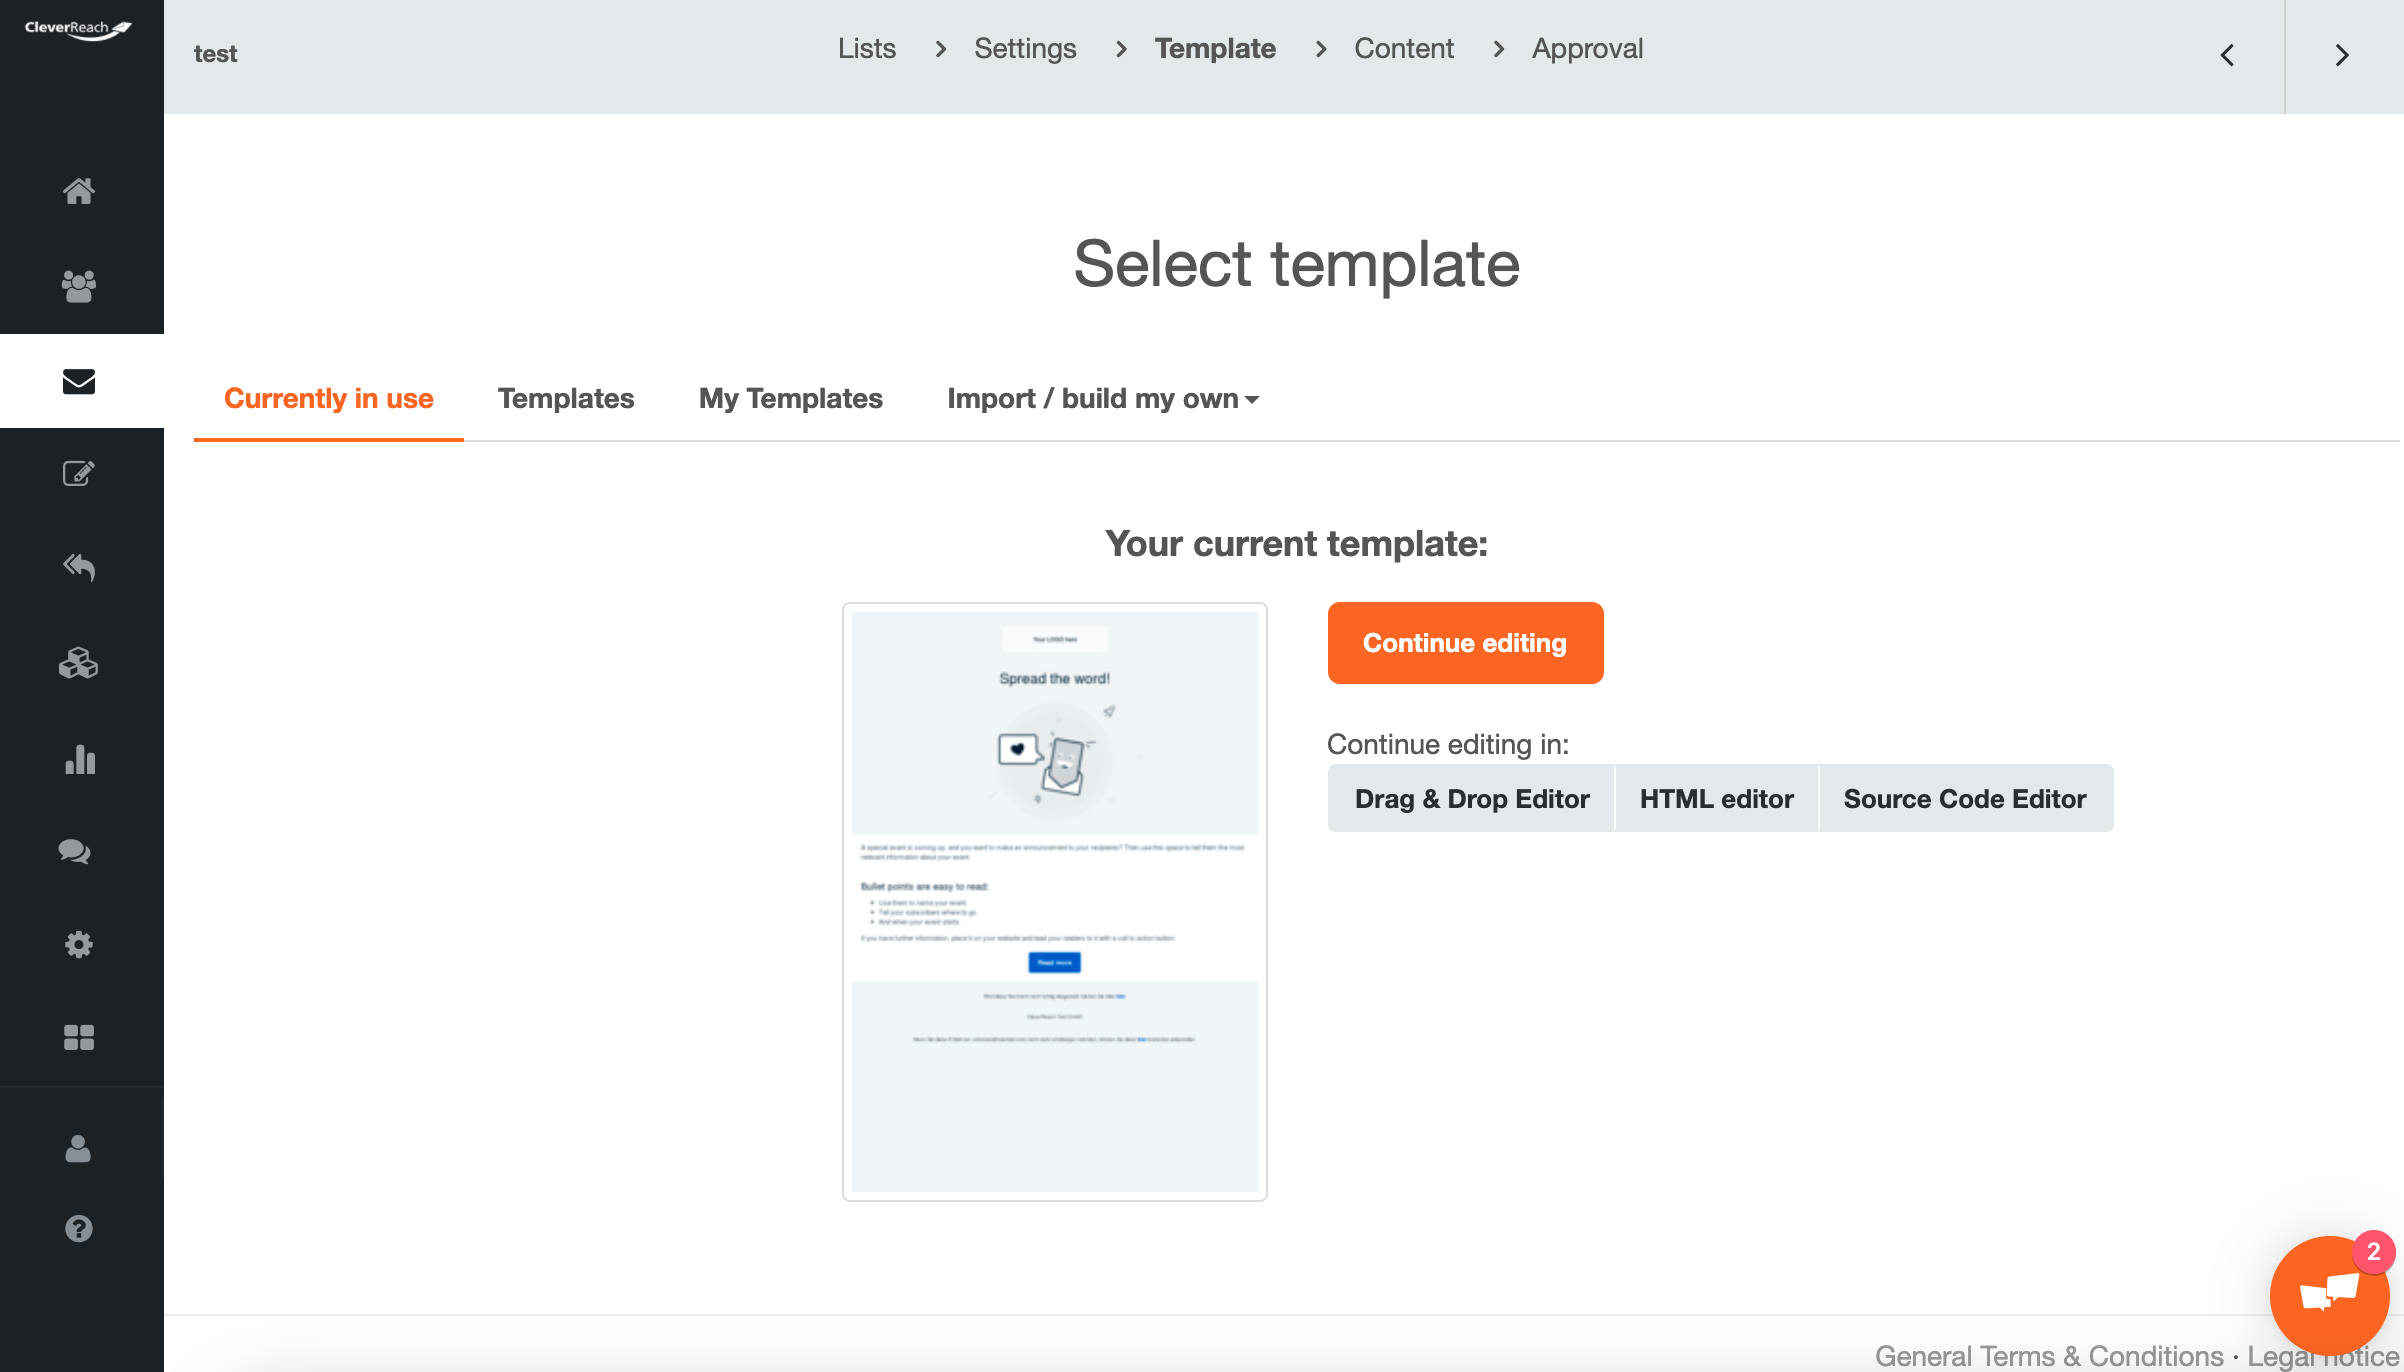This screenshot has height=1372, width=2404.
Task: Open the live chat bubble widget
Action: tap(2328, 1295)
